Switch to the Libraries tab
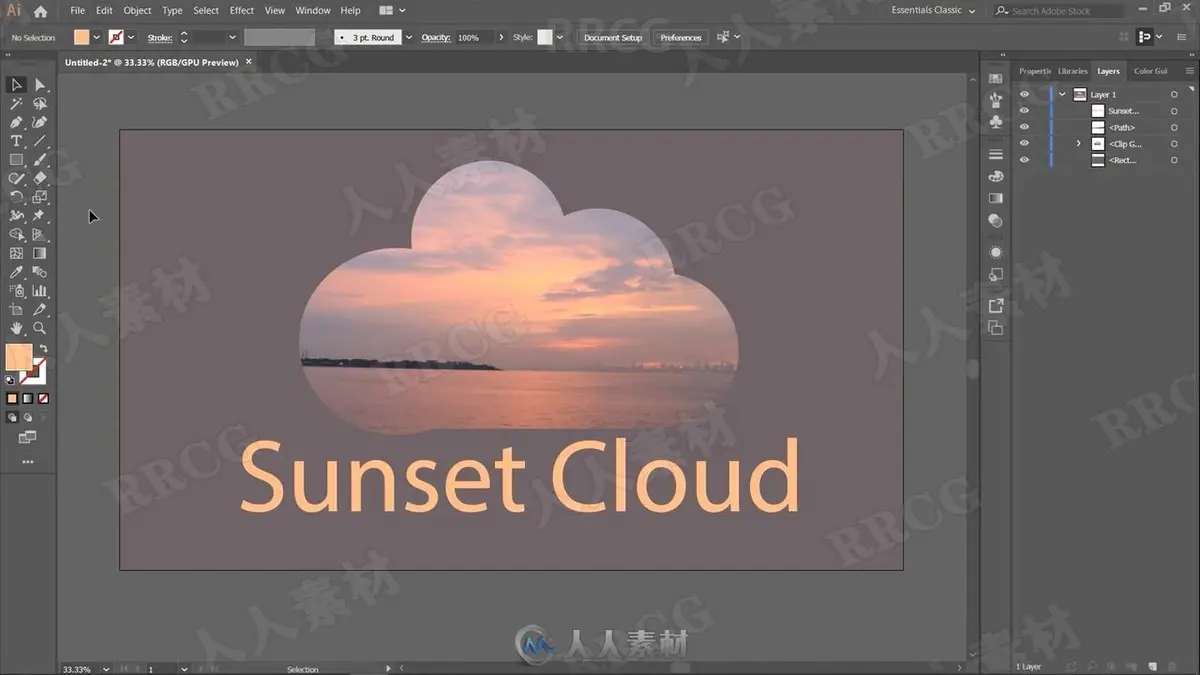This screenshot has width=1200, height=675. (1072, 71)
